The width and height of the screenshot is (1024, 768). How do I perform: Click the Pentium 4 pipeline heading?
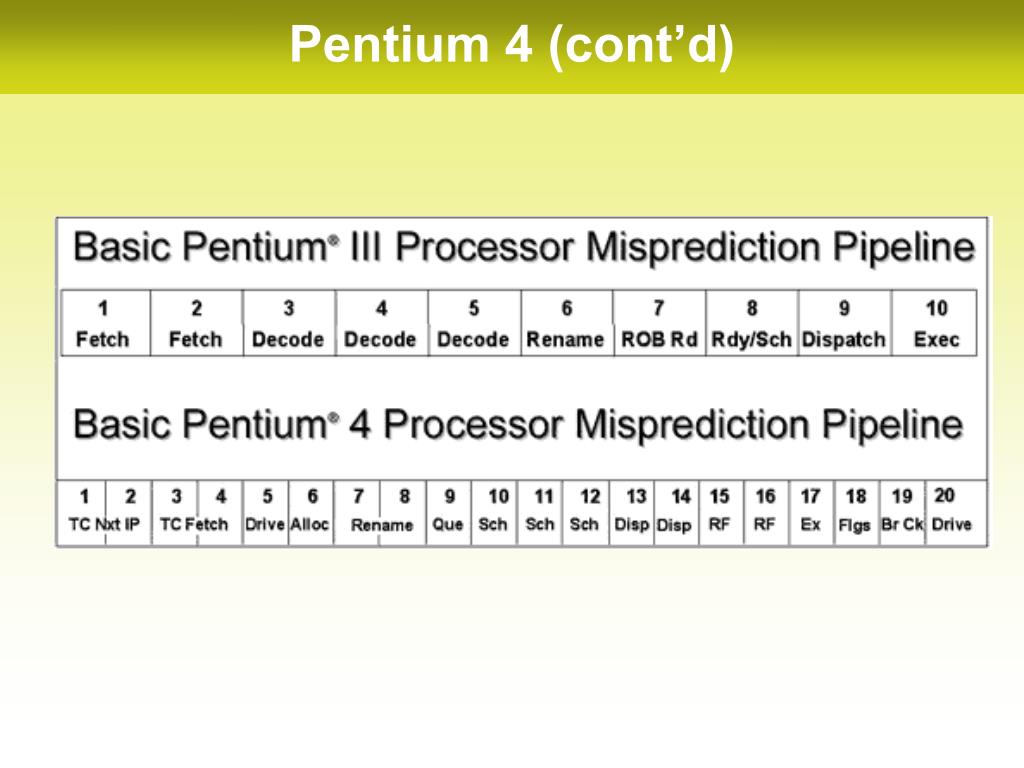[x=518, y=424]
